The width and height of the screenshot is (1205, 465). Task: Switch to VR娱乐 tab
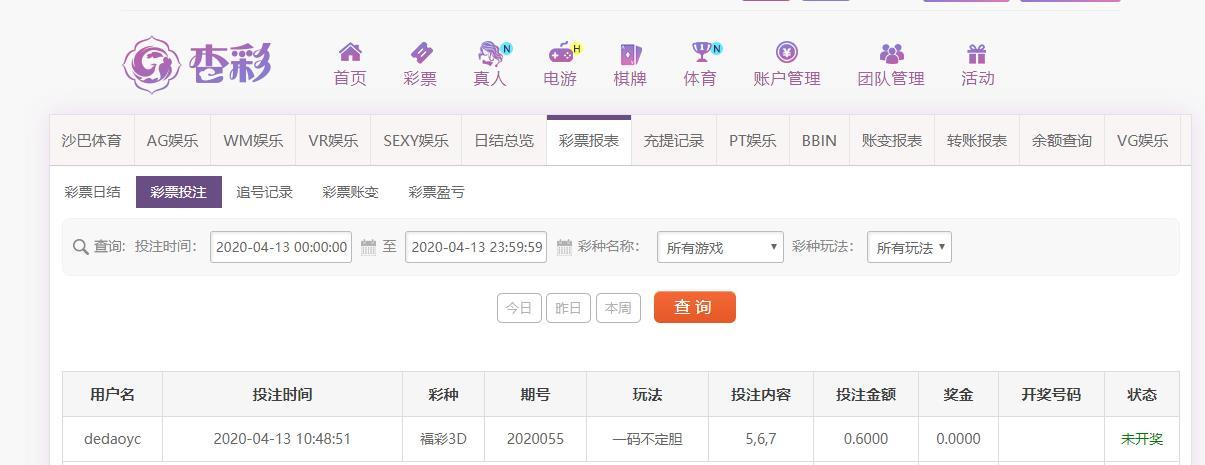333,141
